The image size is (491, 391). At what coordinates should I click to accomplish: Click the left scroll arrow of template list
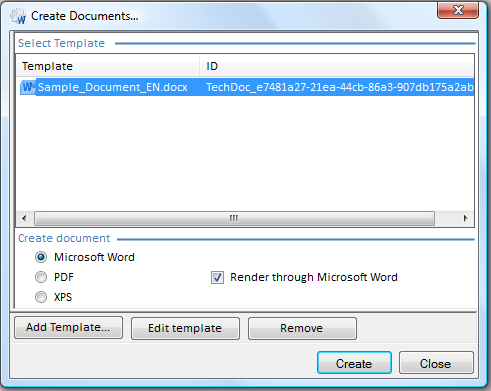click(x=24, y=219)
